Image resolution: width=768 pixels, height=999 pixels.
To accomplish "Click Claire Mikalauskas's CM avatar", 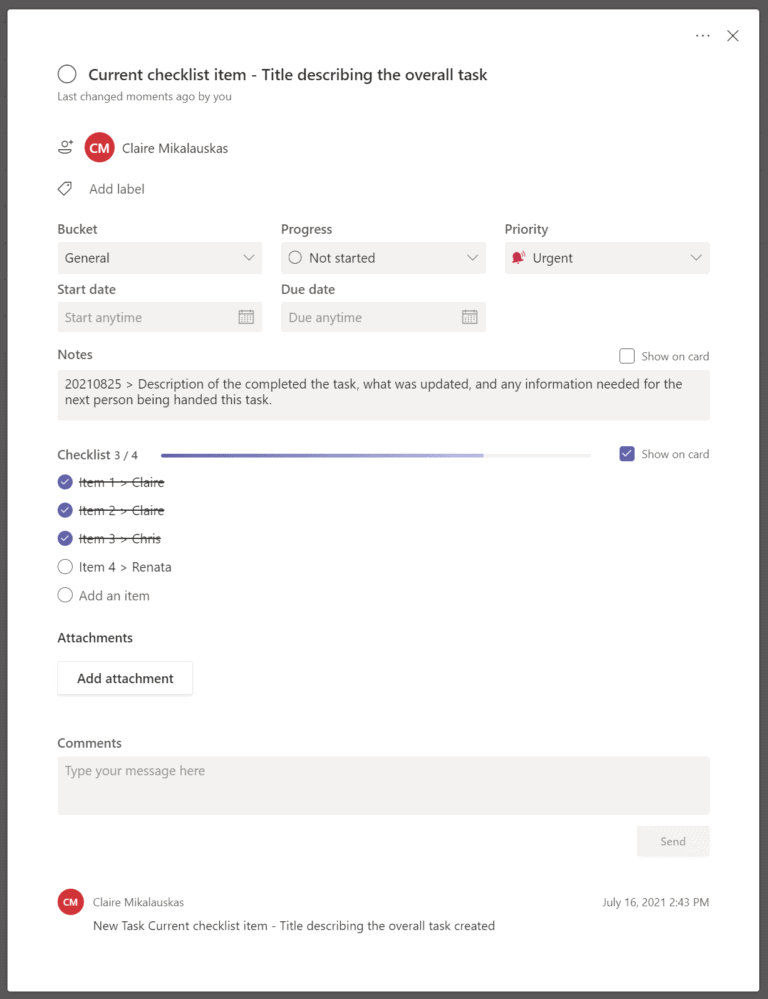I will (x=99, y=147).
